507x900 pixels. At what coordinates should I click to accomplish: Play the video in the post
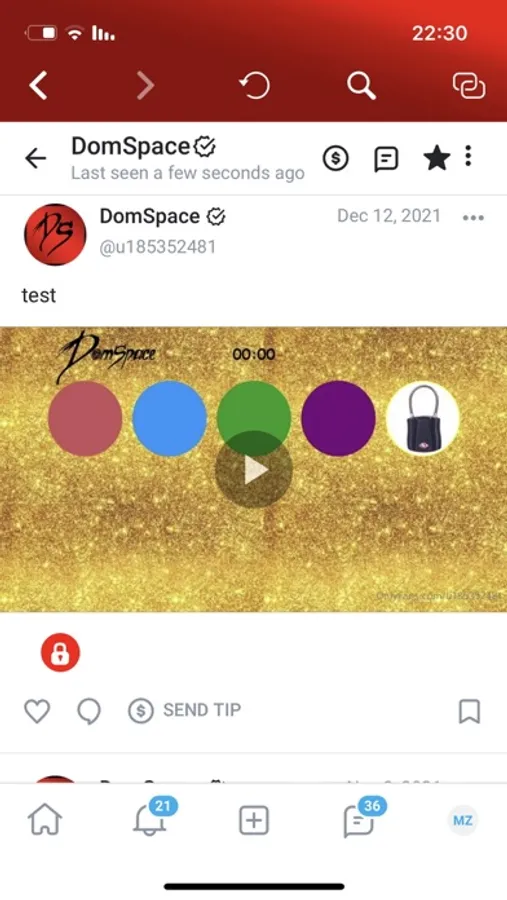254,470
